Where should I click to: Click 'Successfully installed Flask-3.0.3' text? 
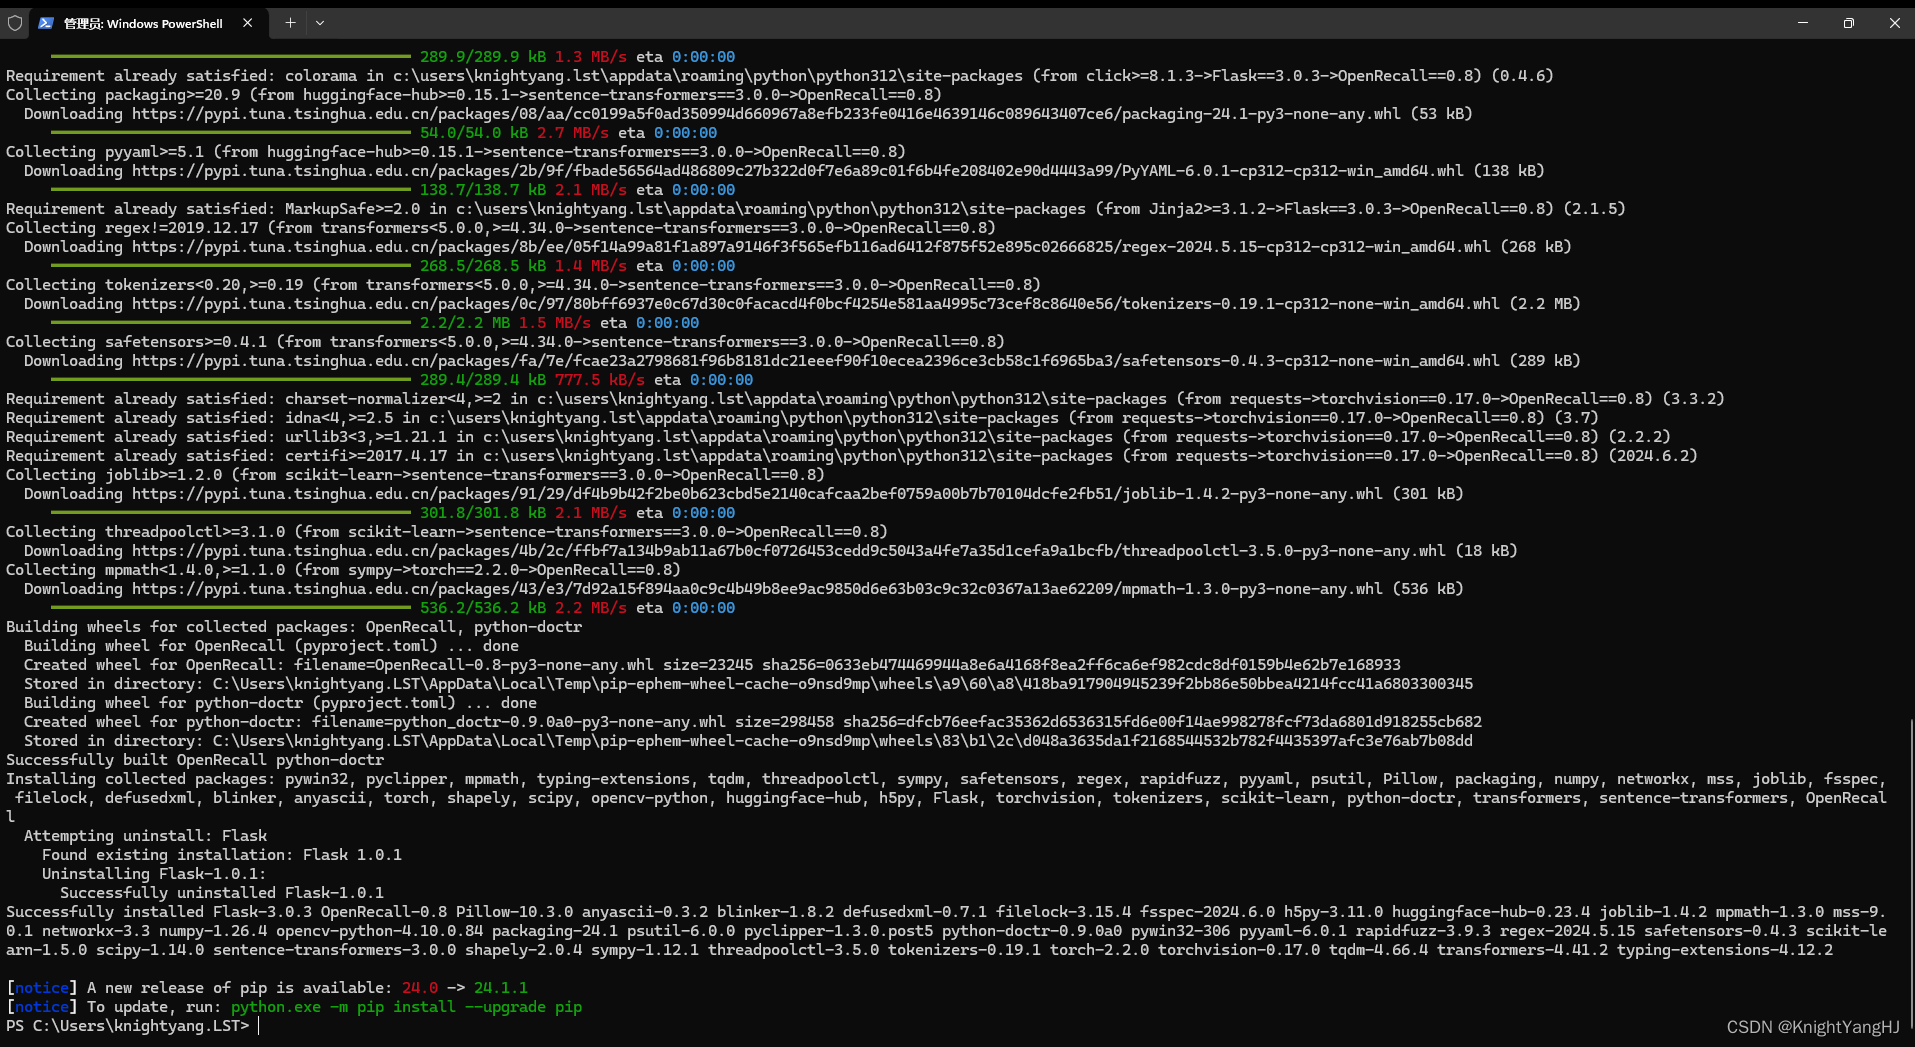point(159,912)
